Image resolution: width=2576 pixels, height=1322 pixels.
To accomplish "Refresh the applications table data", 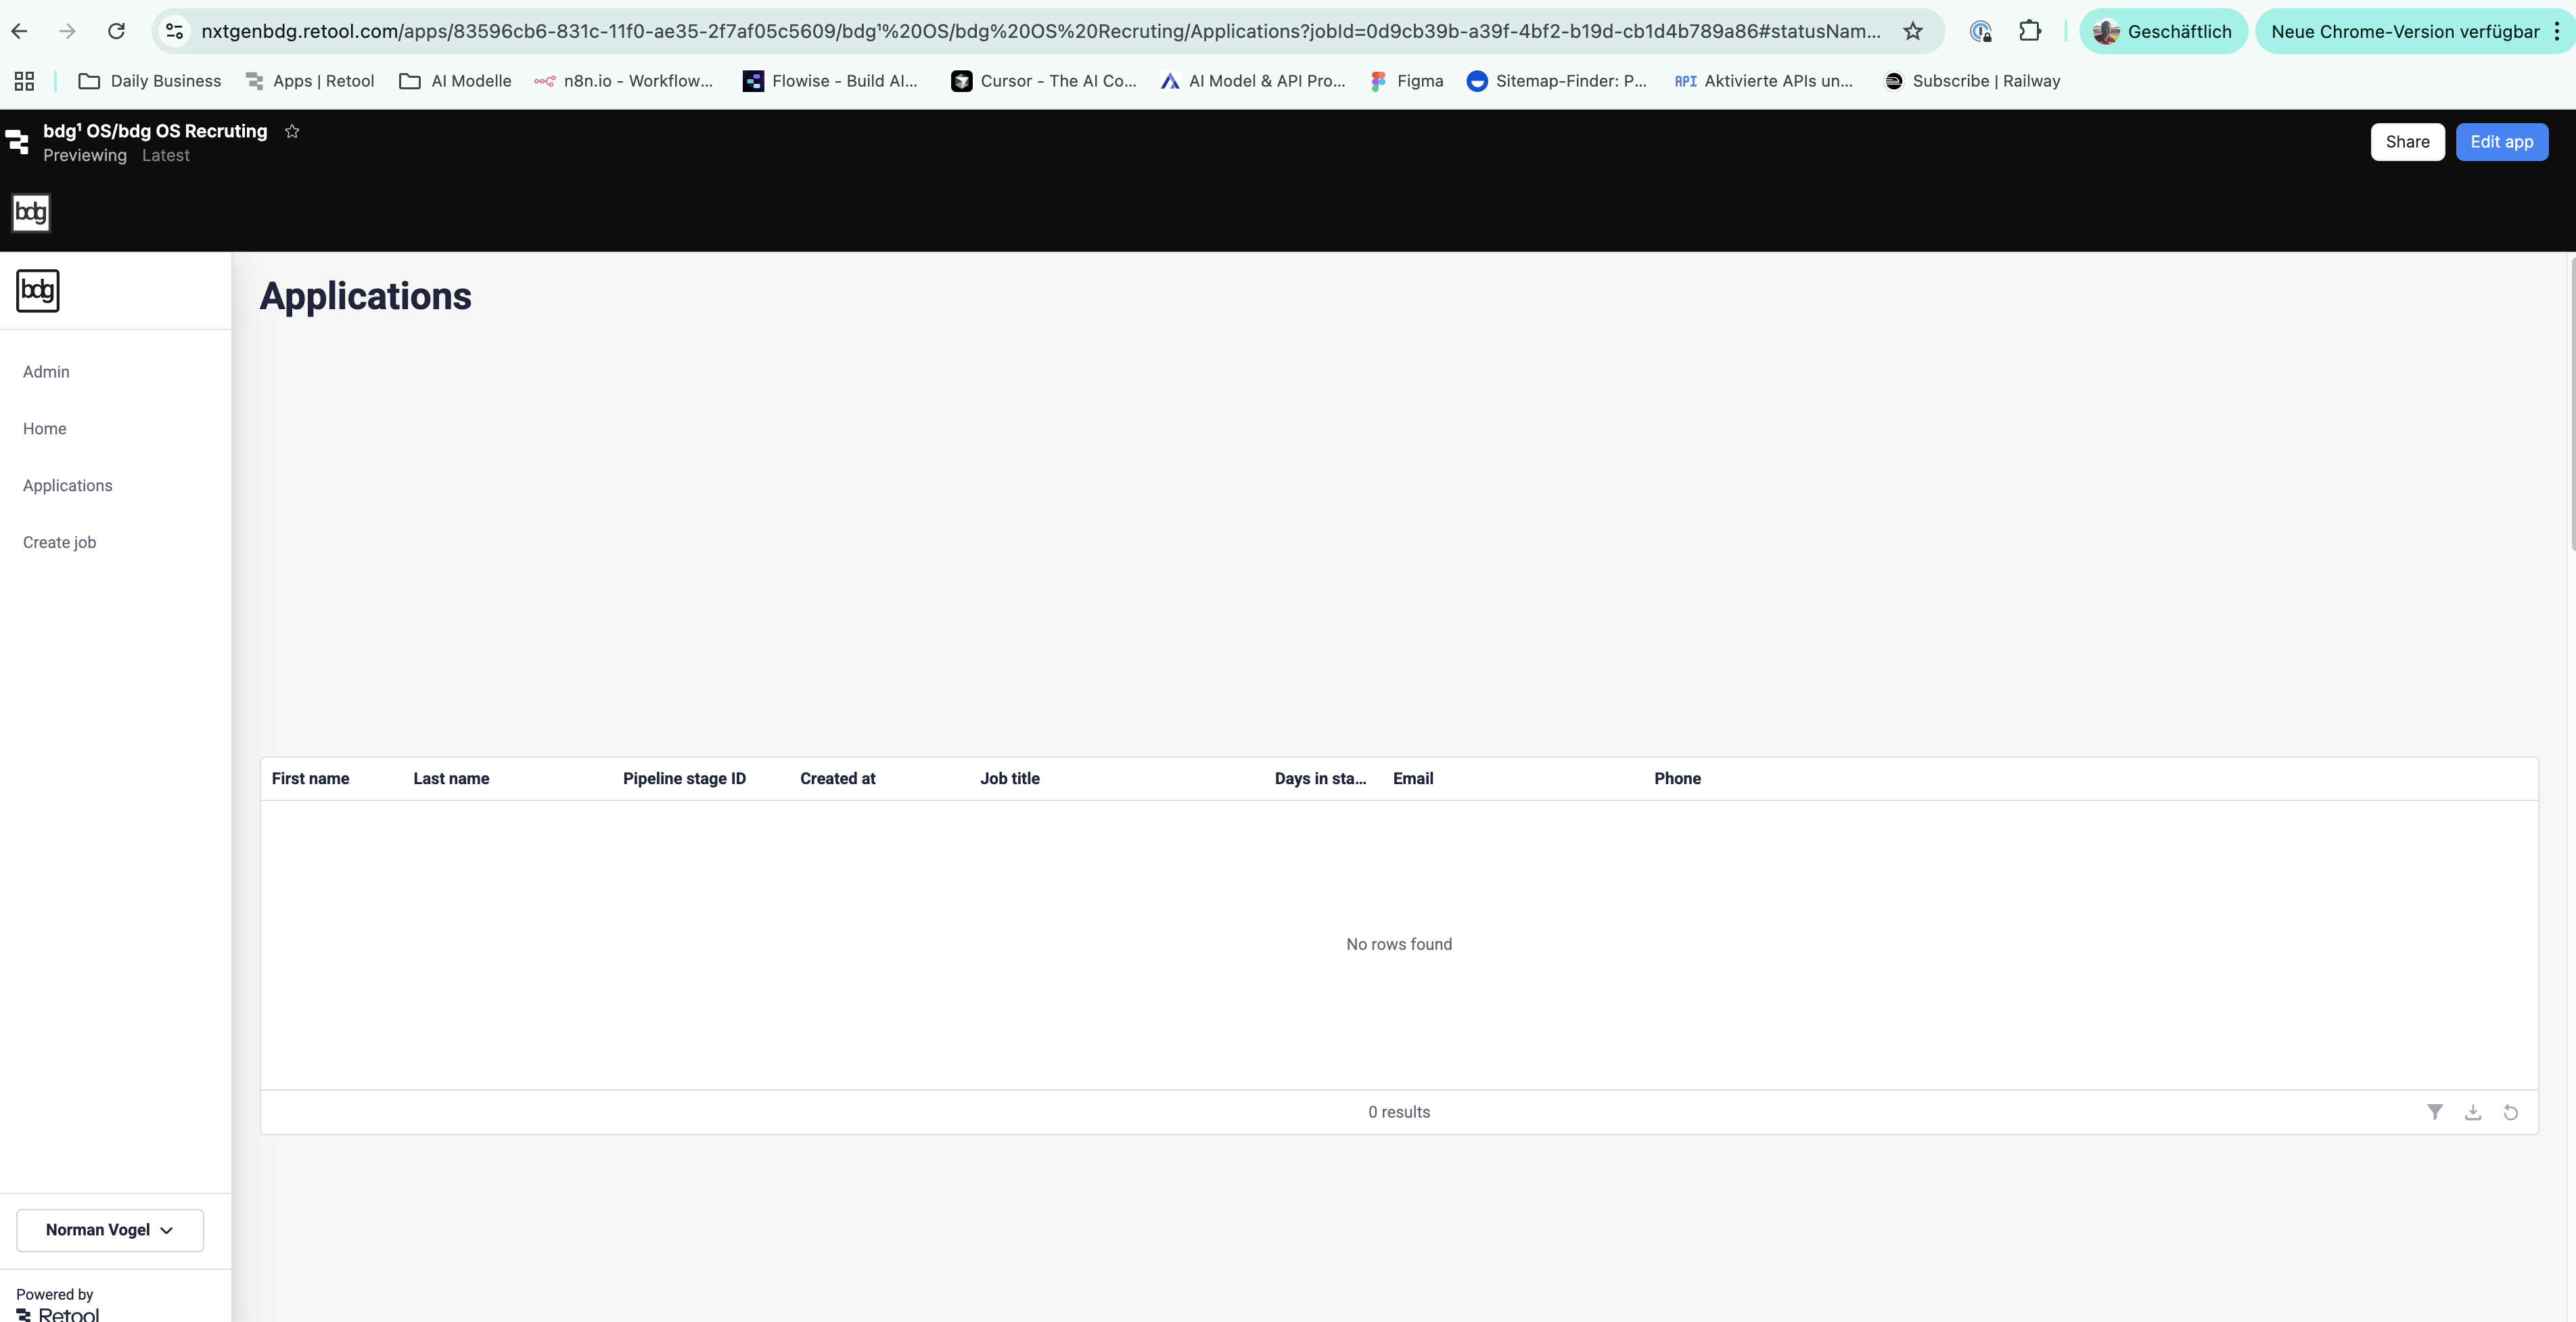I will pyautogui.click(x=2510, y=1112).
